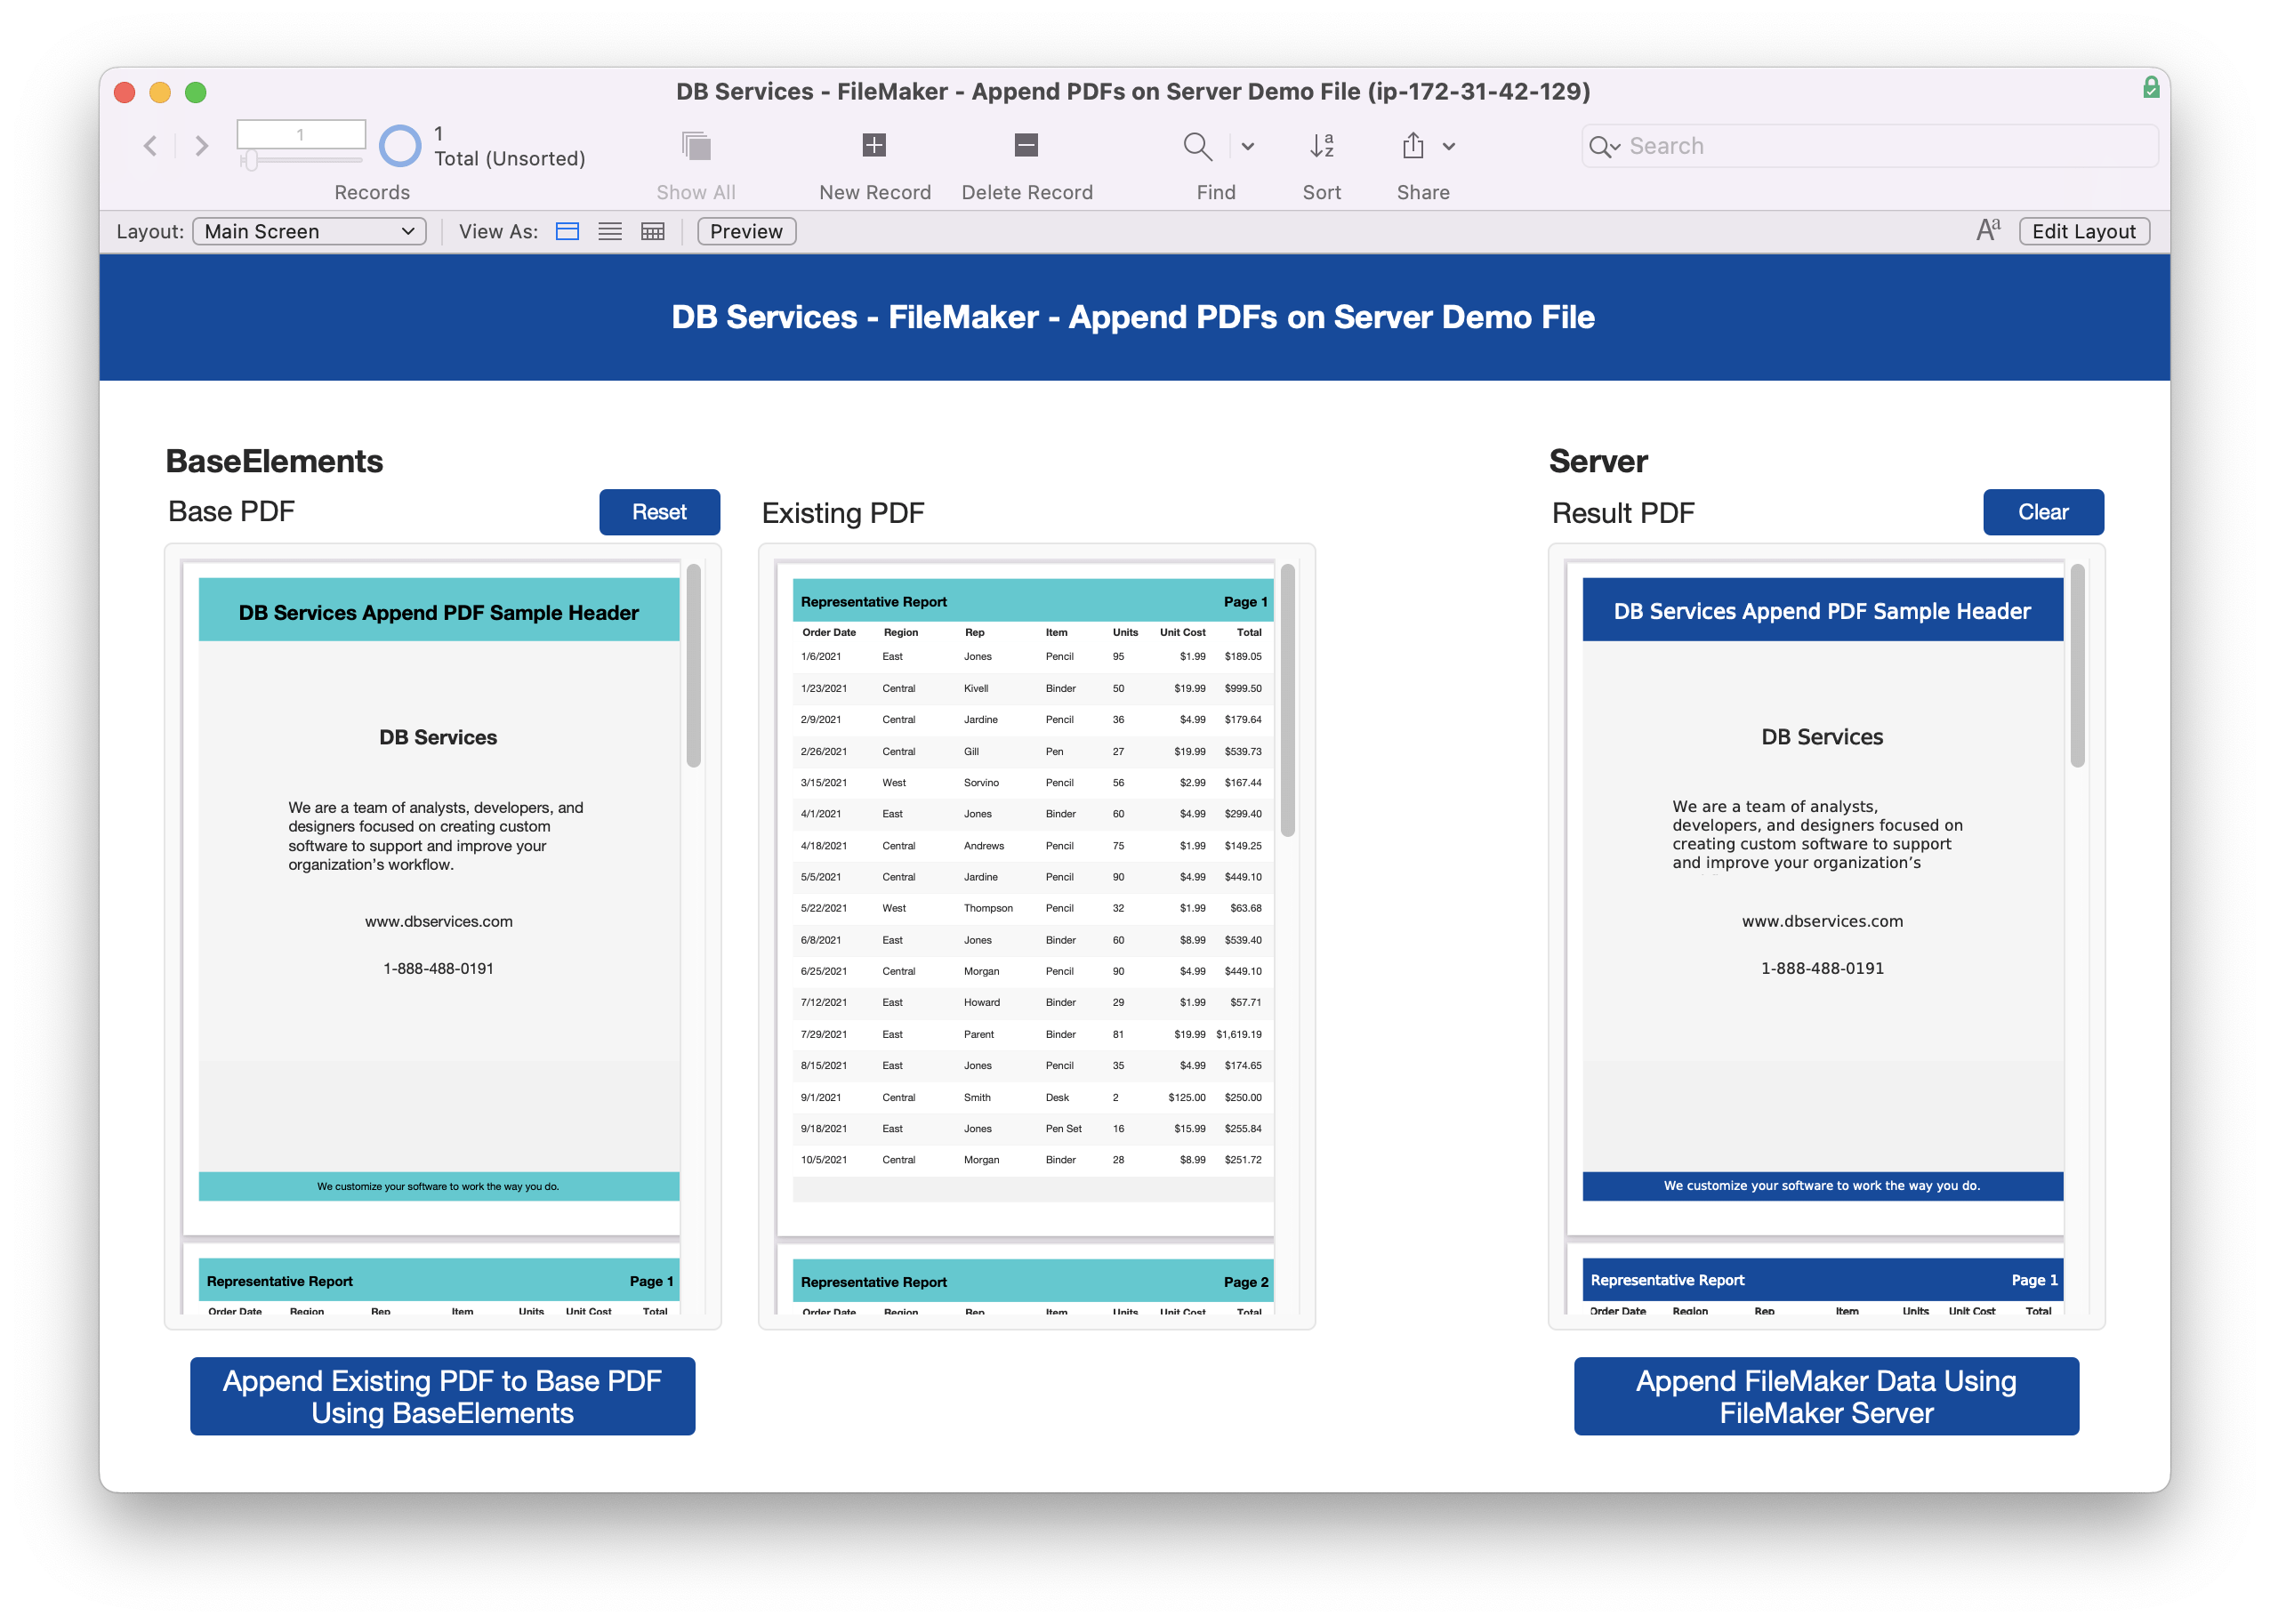Toggle the list view layout
The height and width of the screenshot is (1624, 2270).
[611, 230]
